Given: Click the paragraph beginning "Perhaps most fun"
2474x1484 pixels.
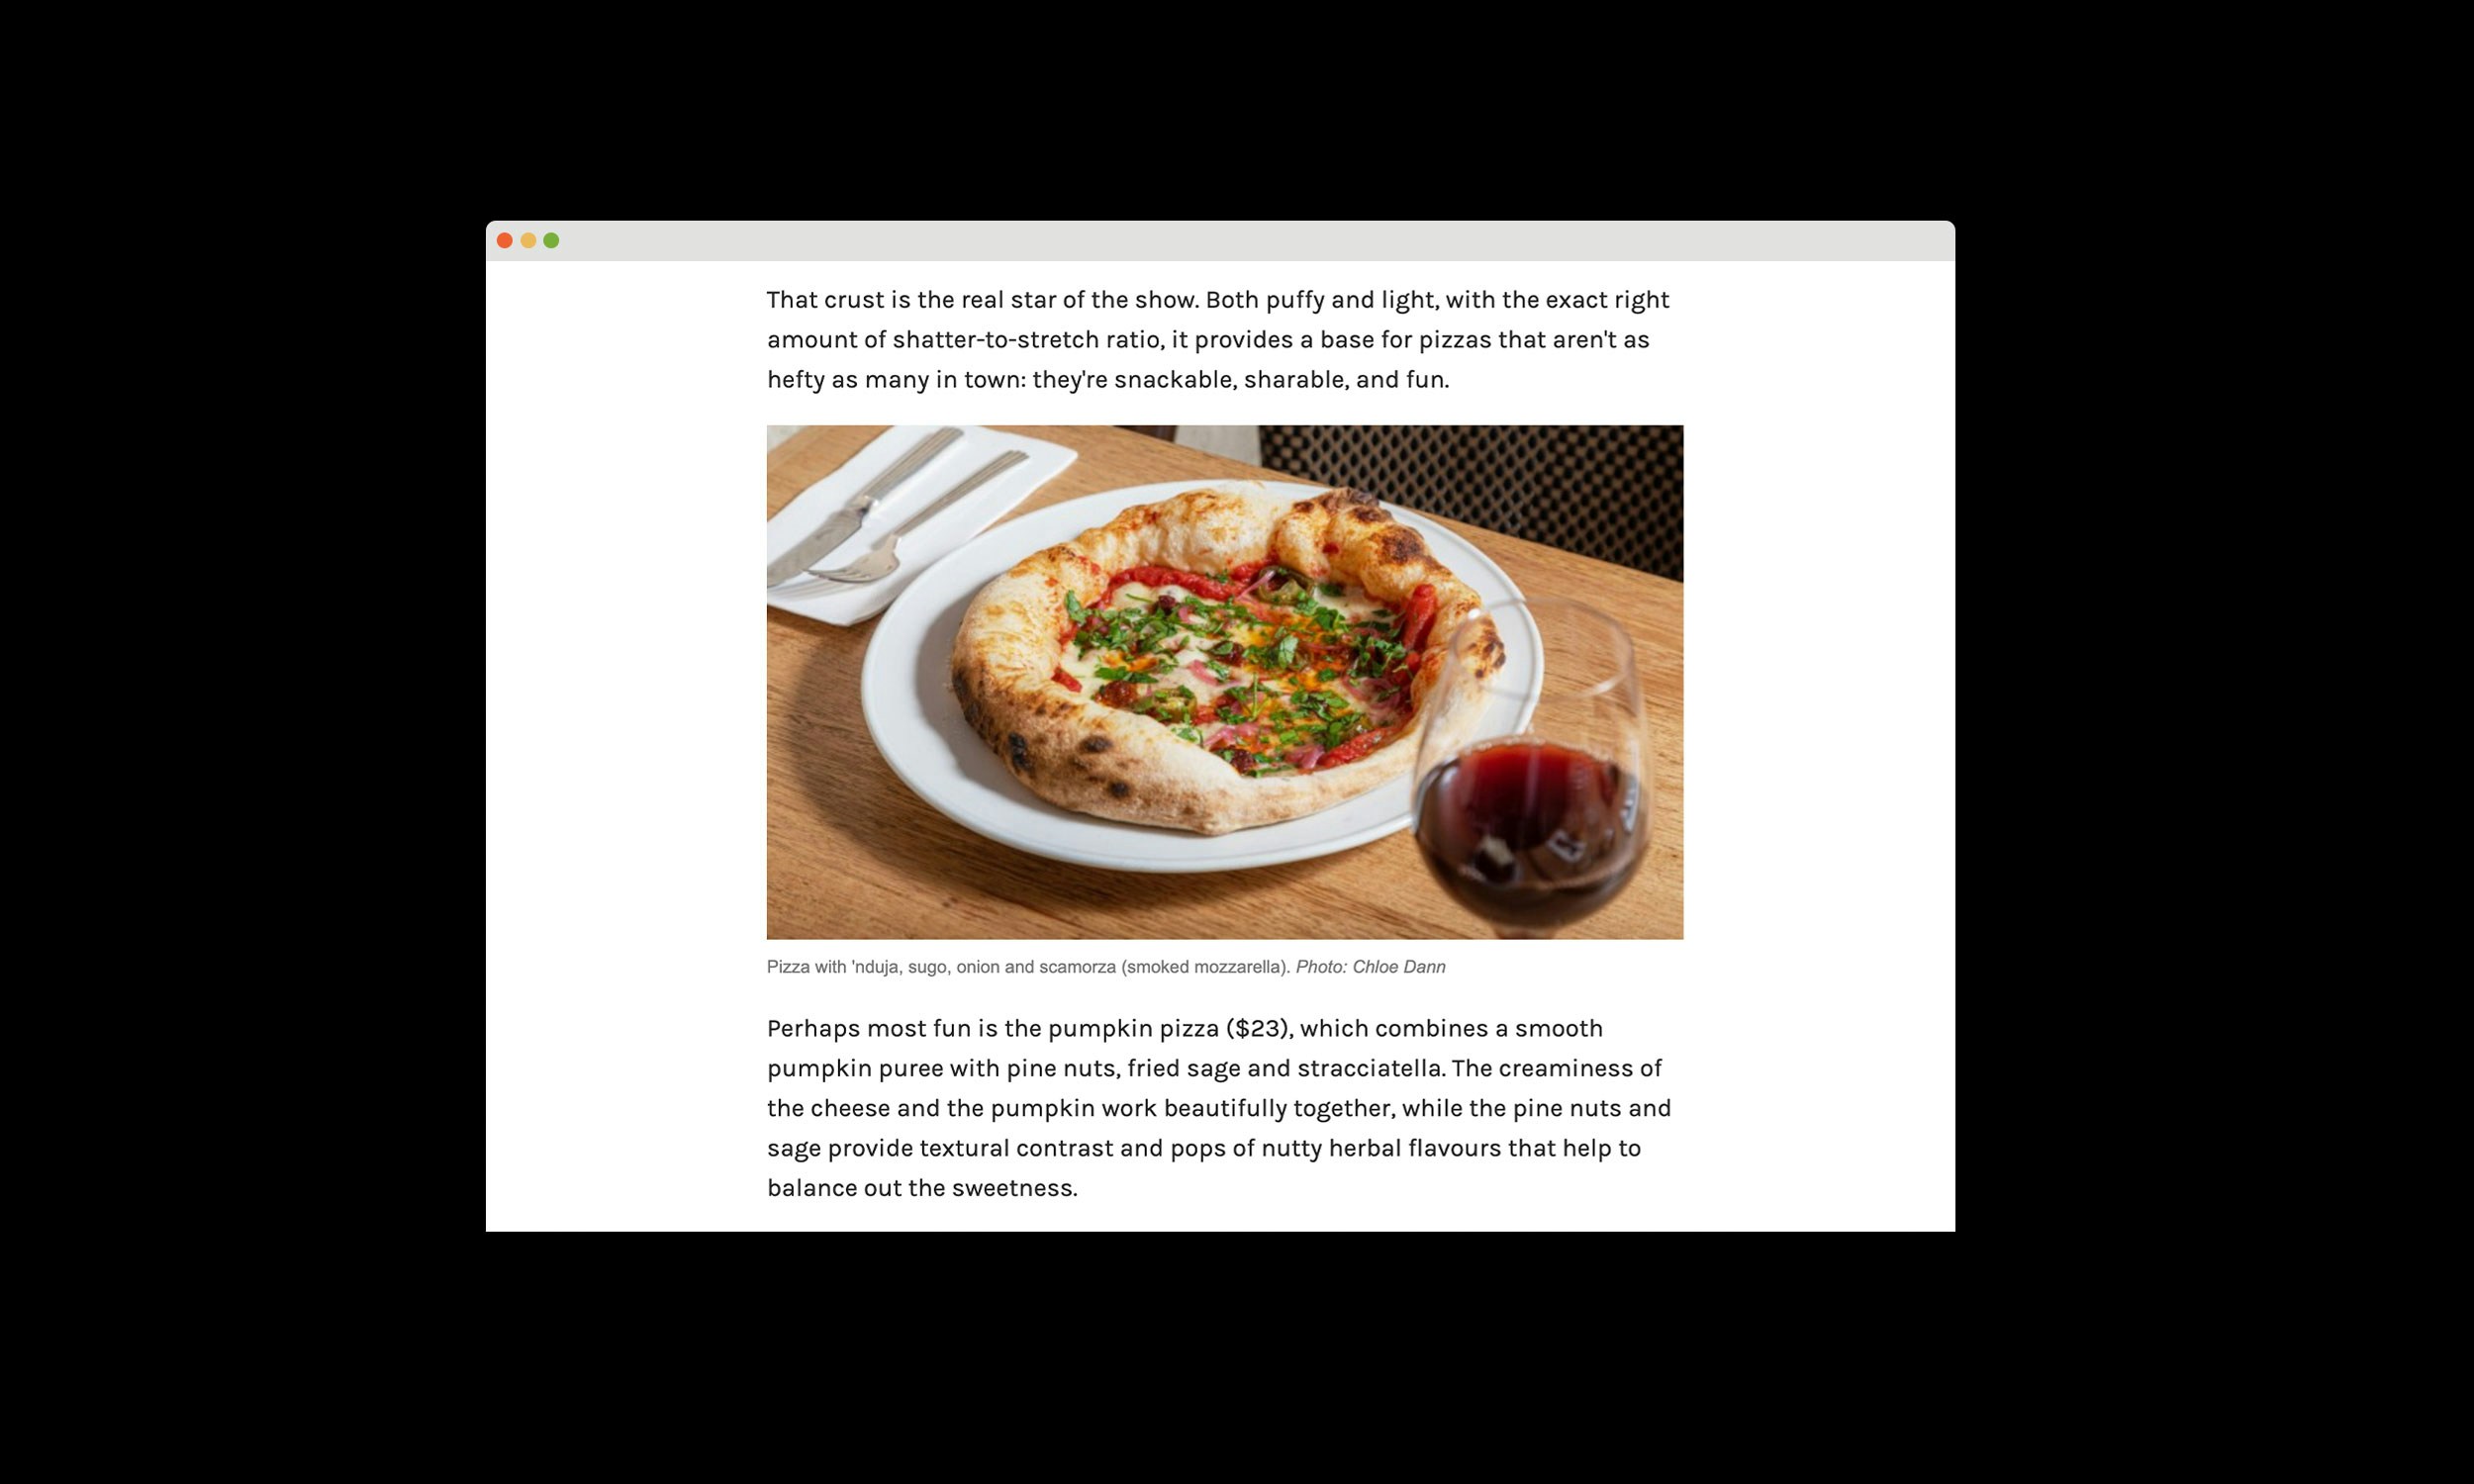Looking at the screenshot, I should pos(1219,1108).
